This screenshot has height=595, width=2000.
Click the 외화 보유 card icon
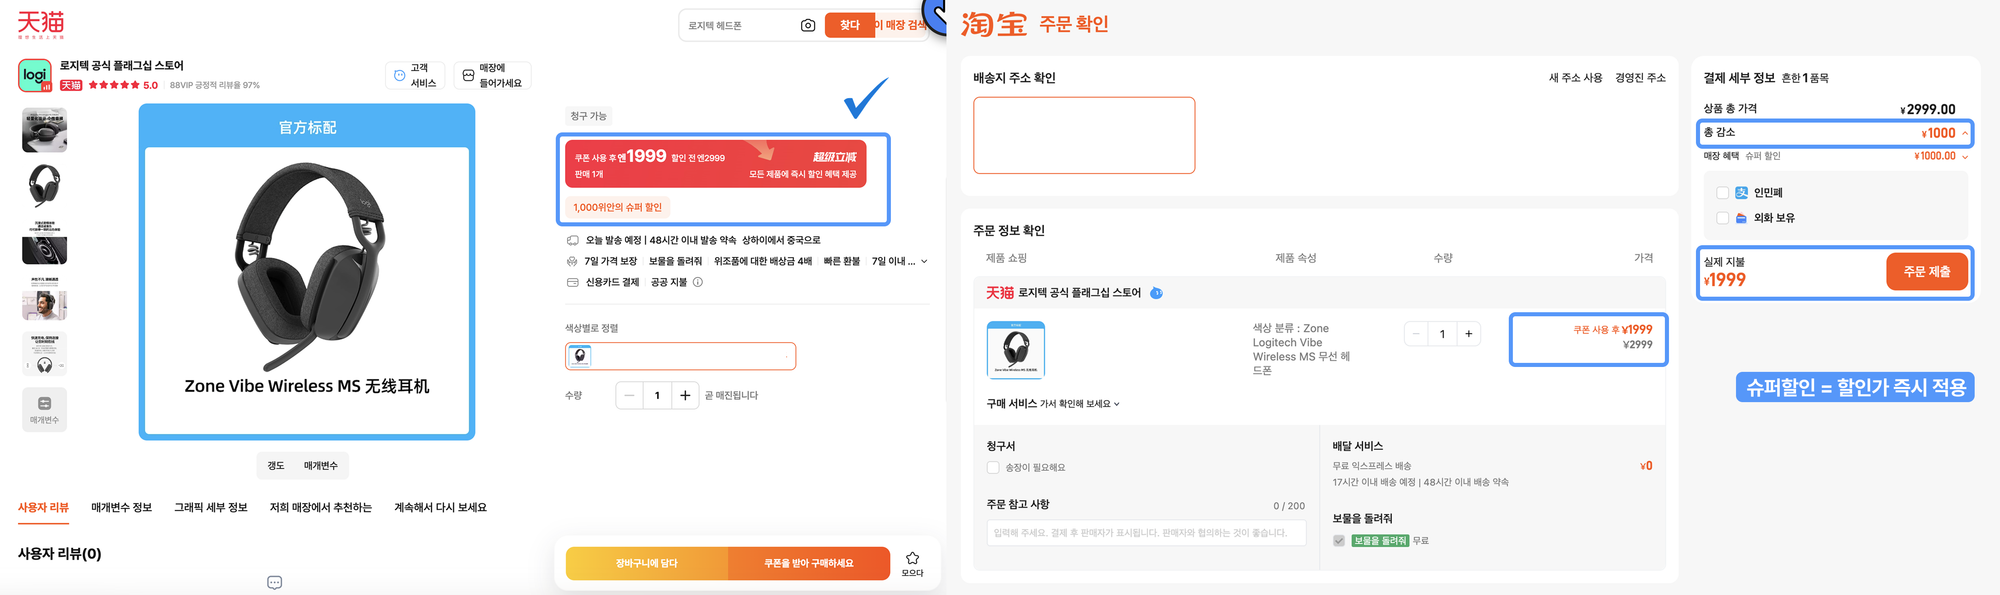point(1741,218)
